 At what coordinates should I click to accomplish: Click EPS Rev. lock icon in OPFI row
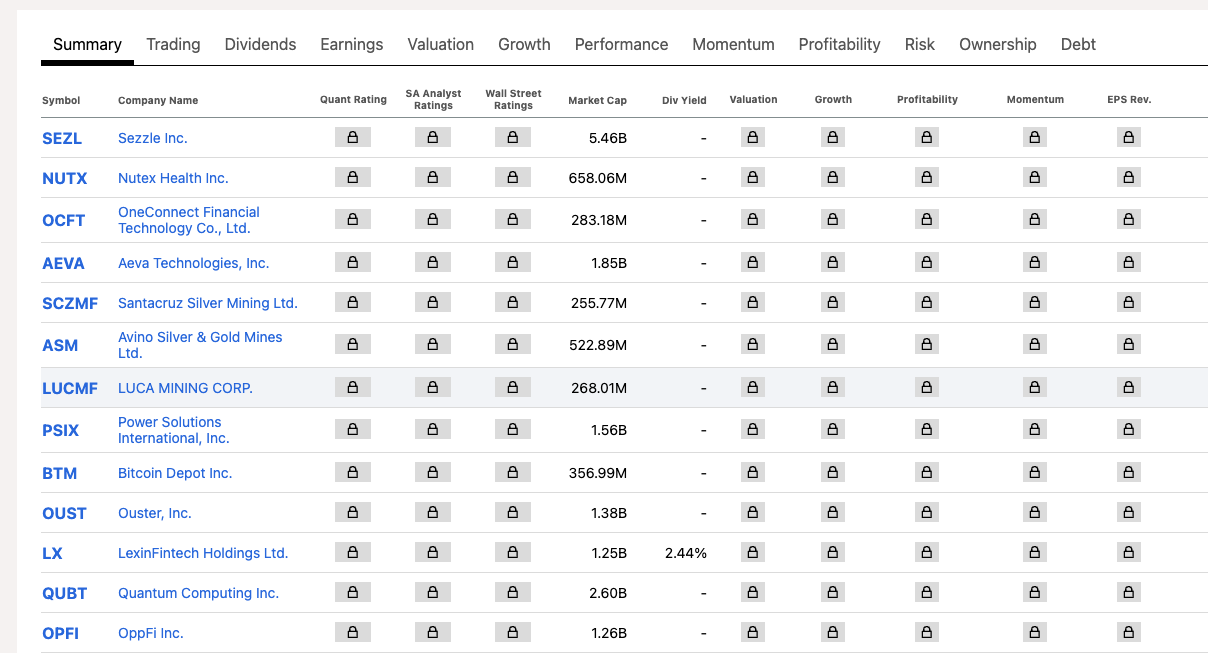[1129, 633]
